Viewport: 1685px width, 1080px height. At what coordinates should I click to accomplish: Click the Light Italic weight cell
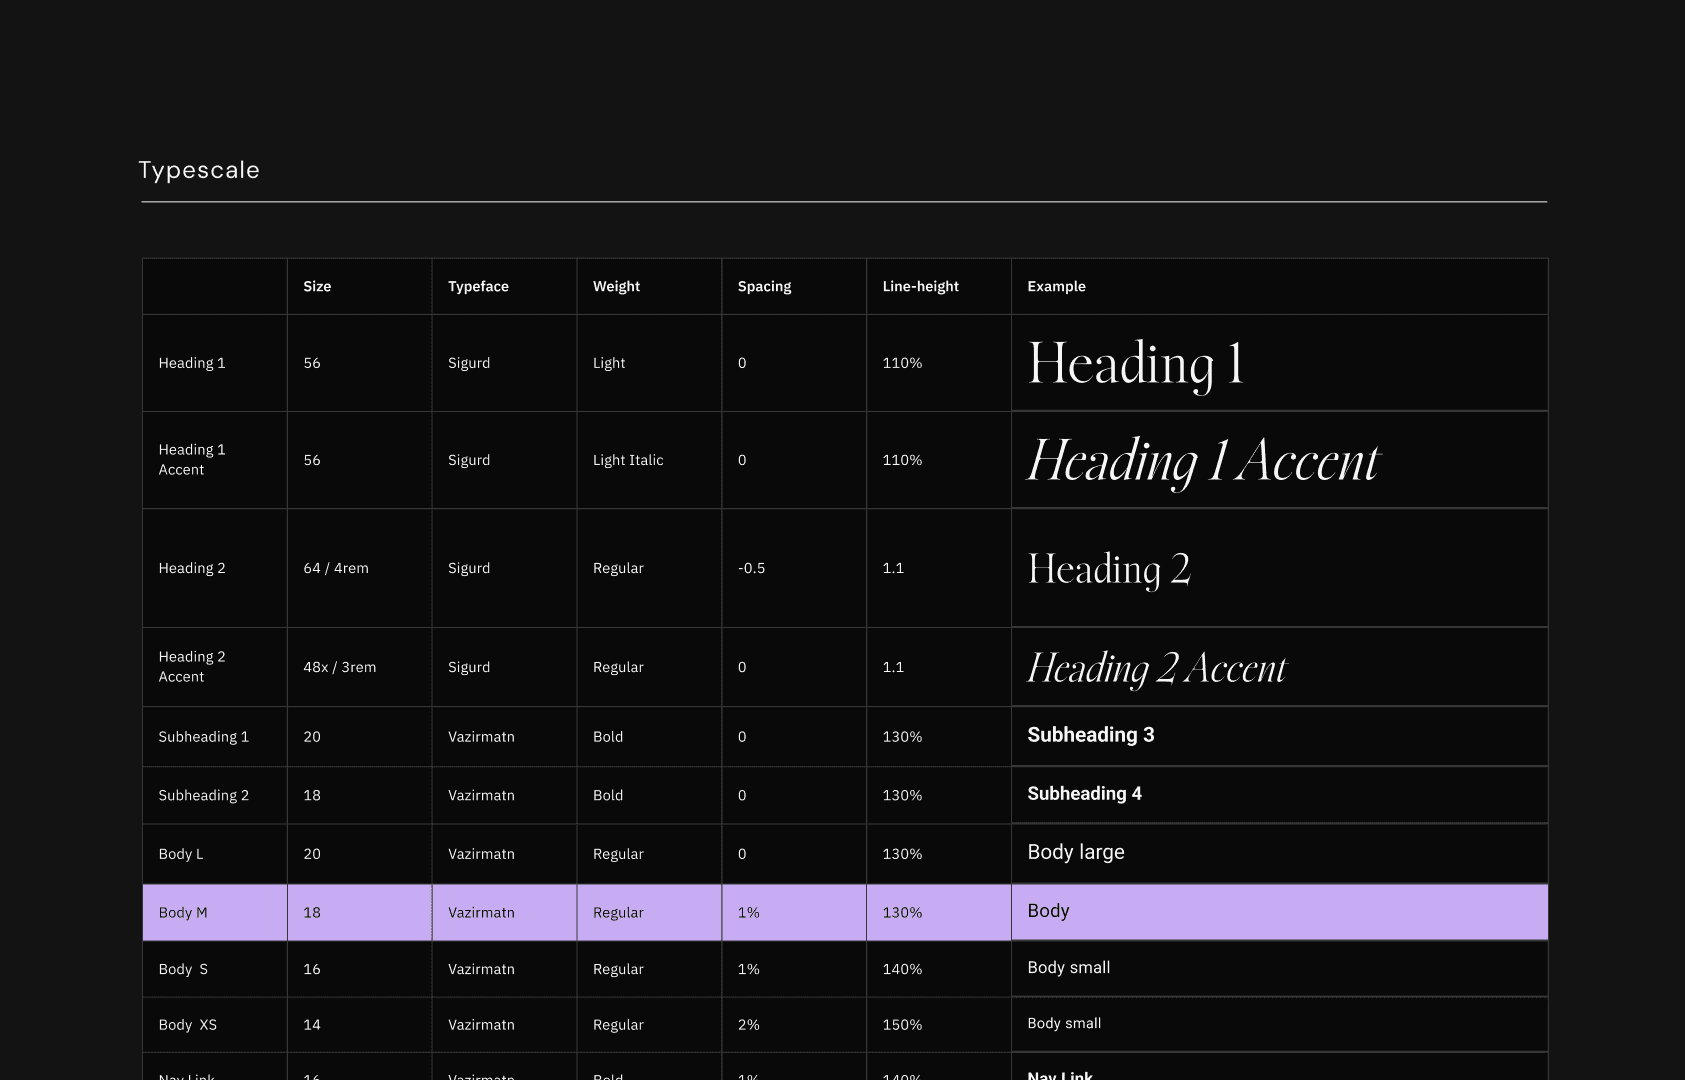coord(649,460)
